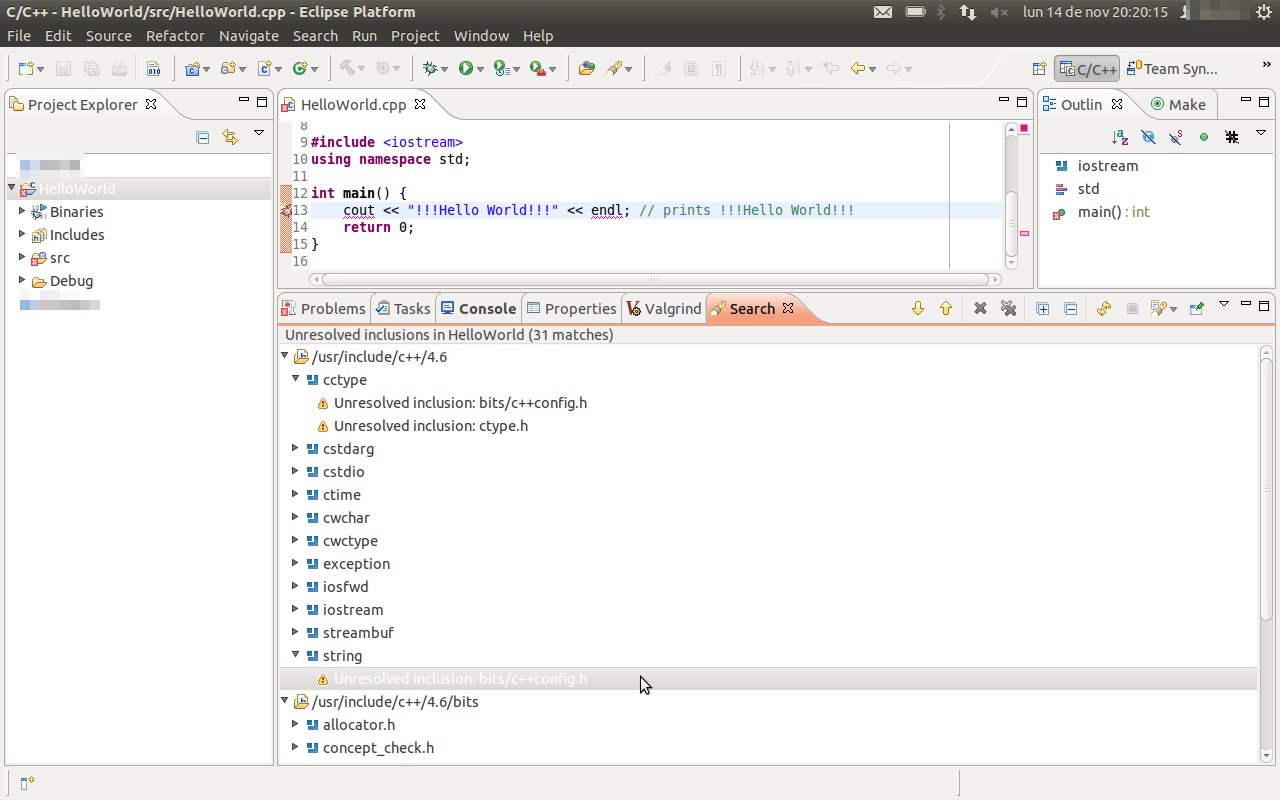1280x800 pixels.
Task: Switch to the Console tab
Action: (478, 309)
